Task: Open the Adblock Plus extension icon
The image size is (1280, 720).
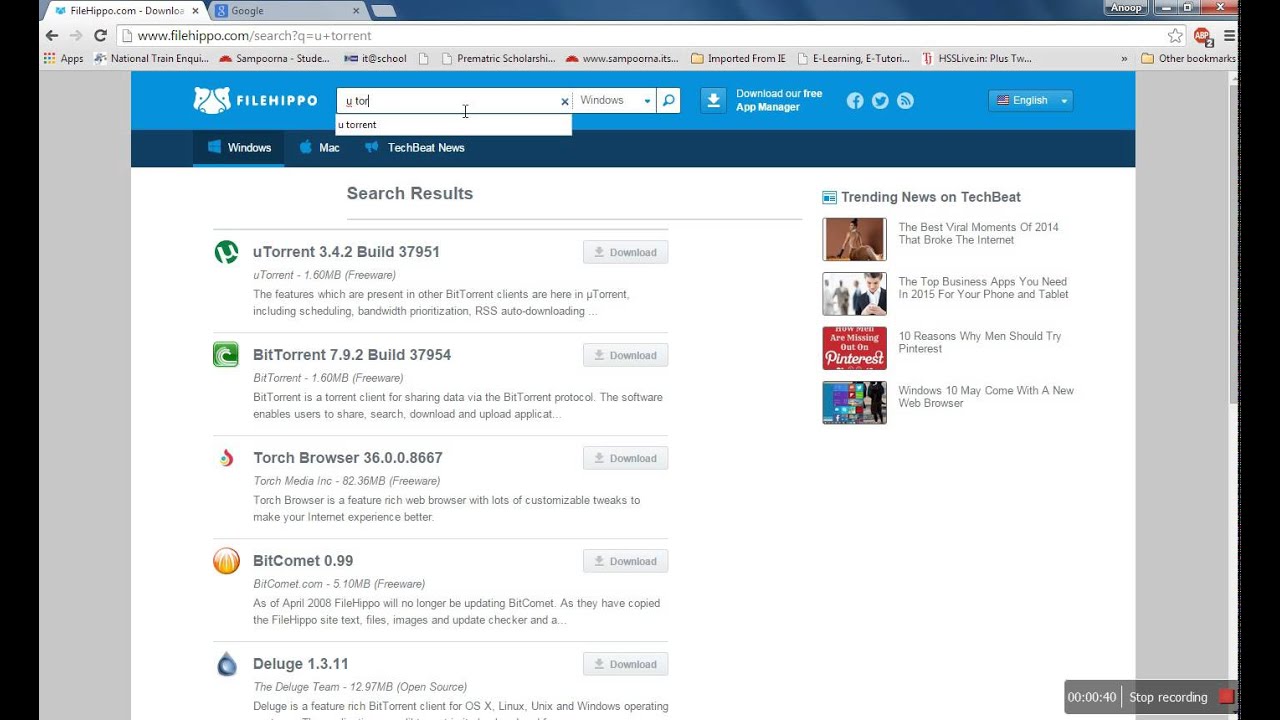Action: coord(1203,36)
